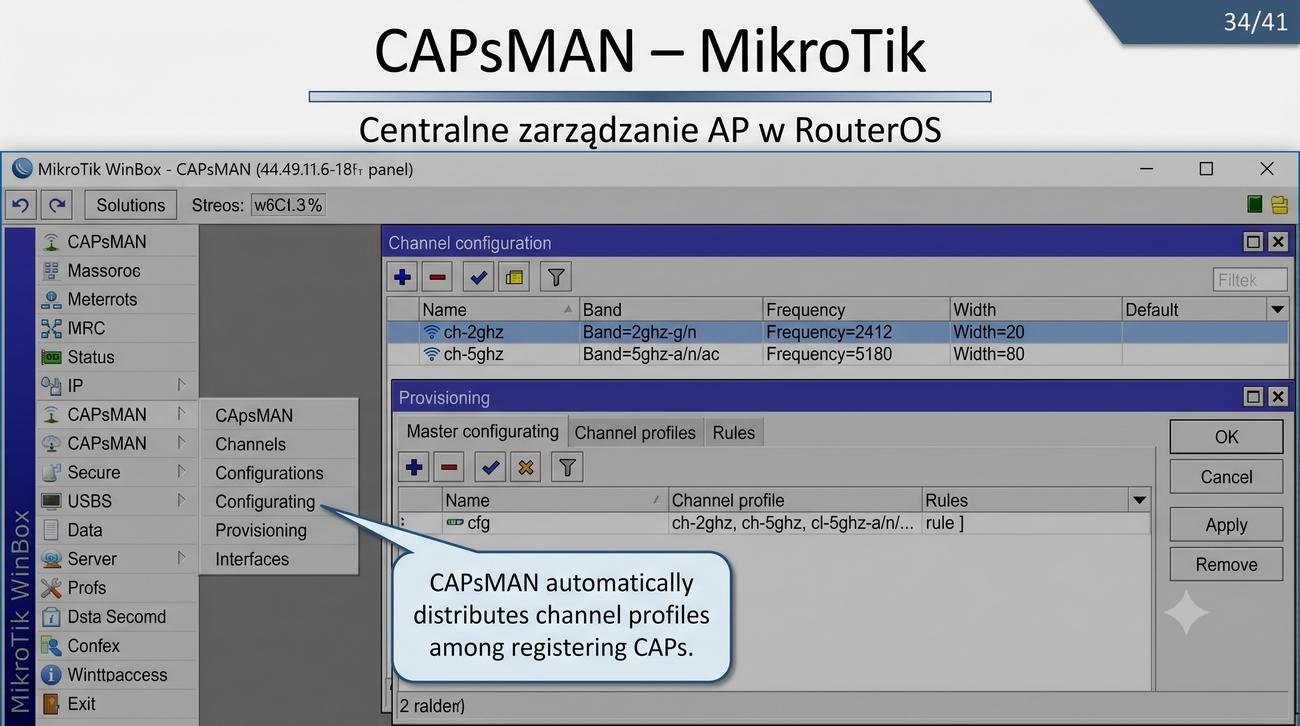Image resolution: width=1300 pixels, height=726 pixels.
Task: Maximize the Channel configuration window
Action: coord(1253,243)
